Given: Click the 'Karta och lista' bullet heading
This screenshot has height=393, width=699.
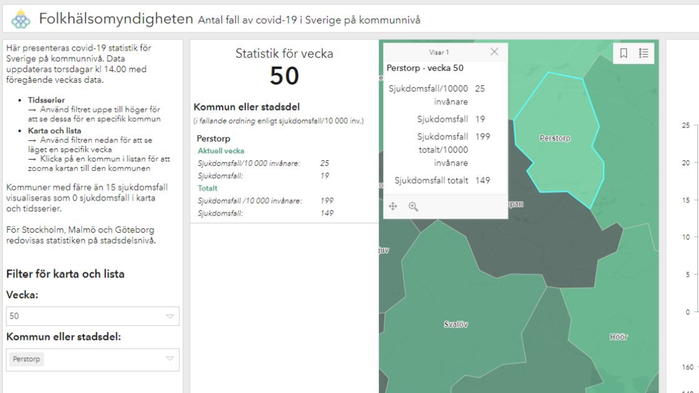Looking at the screenshot, I should (54, 131).
